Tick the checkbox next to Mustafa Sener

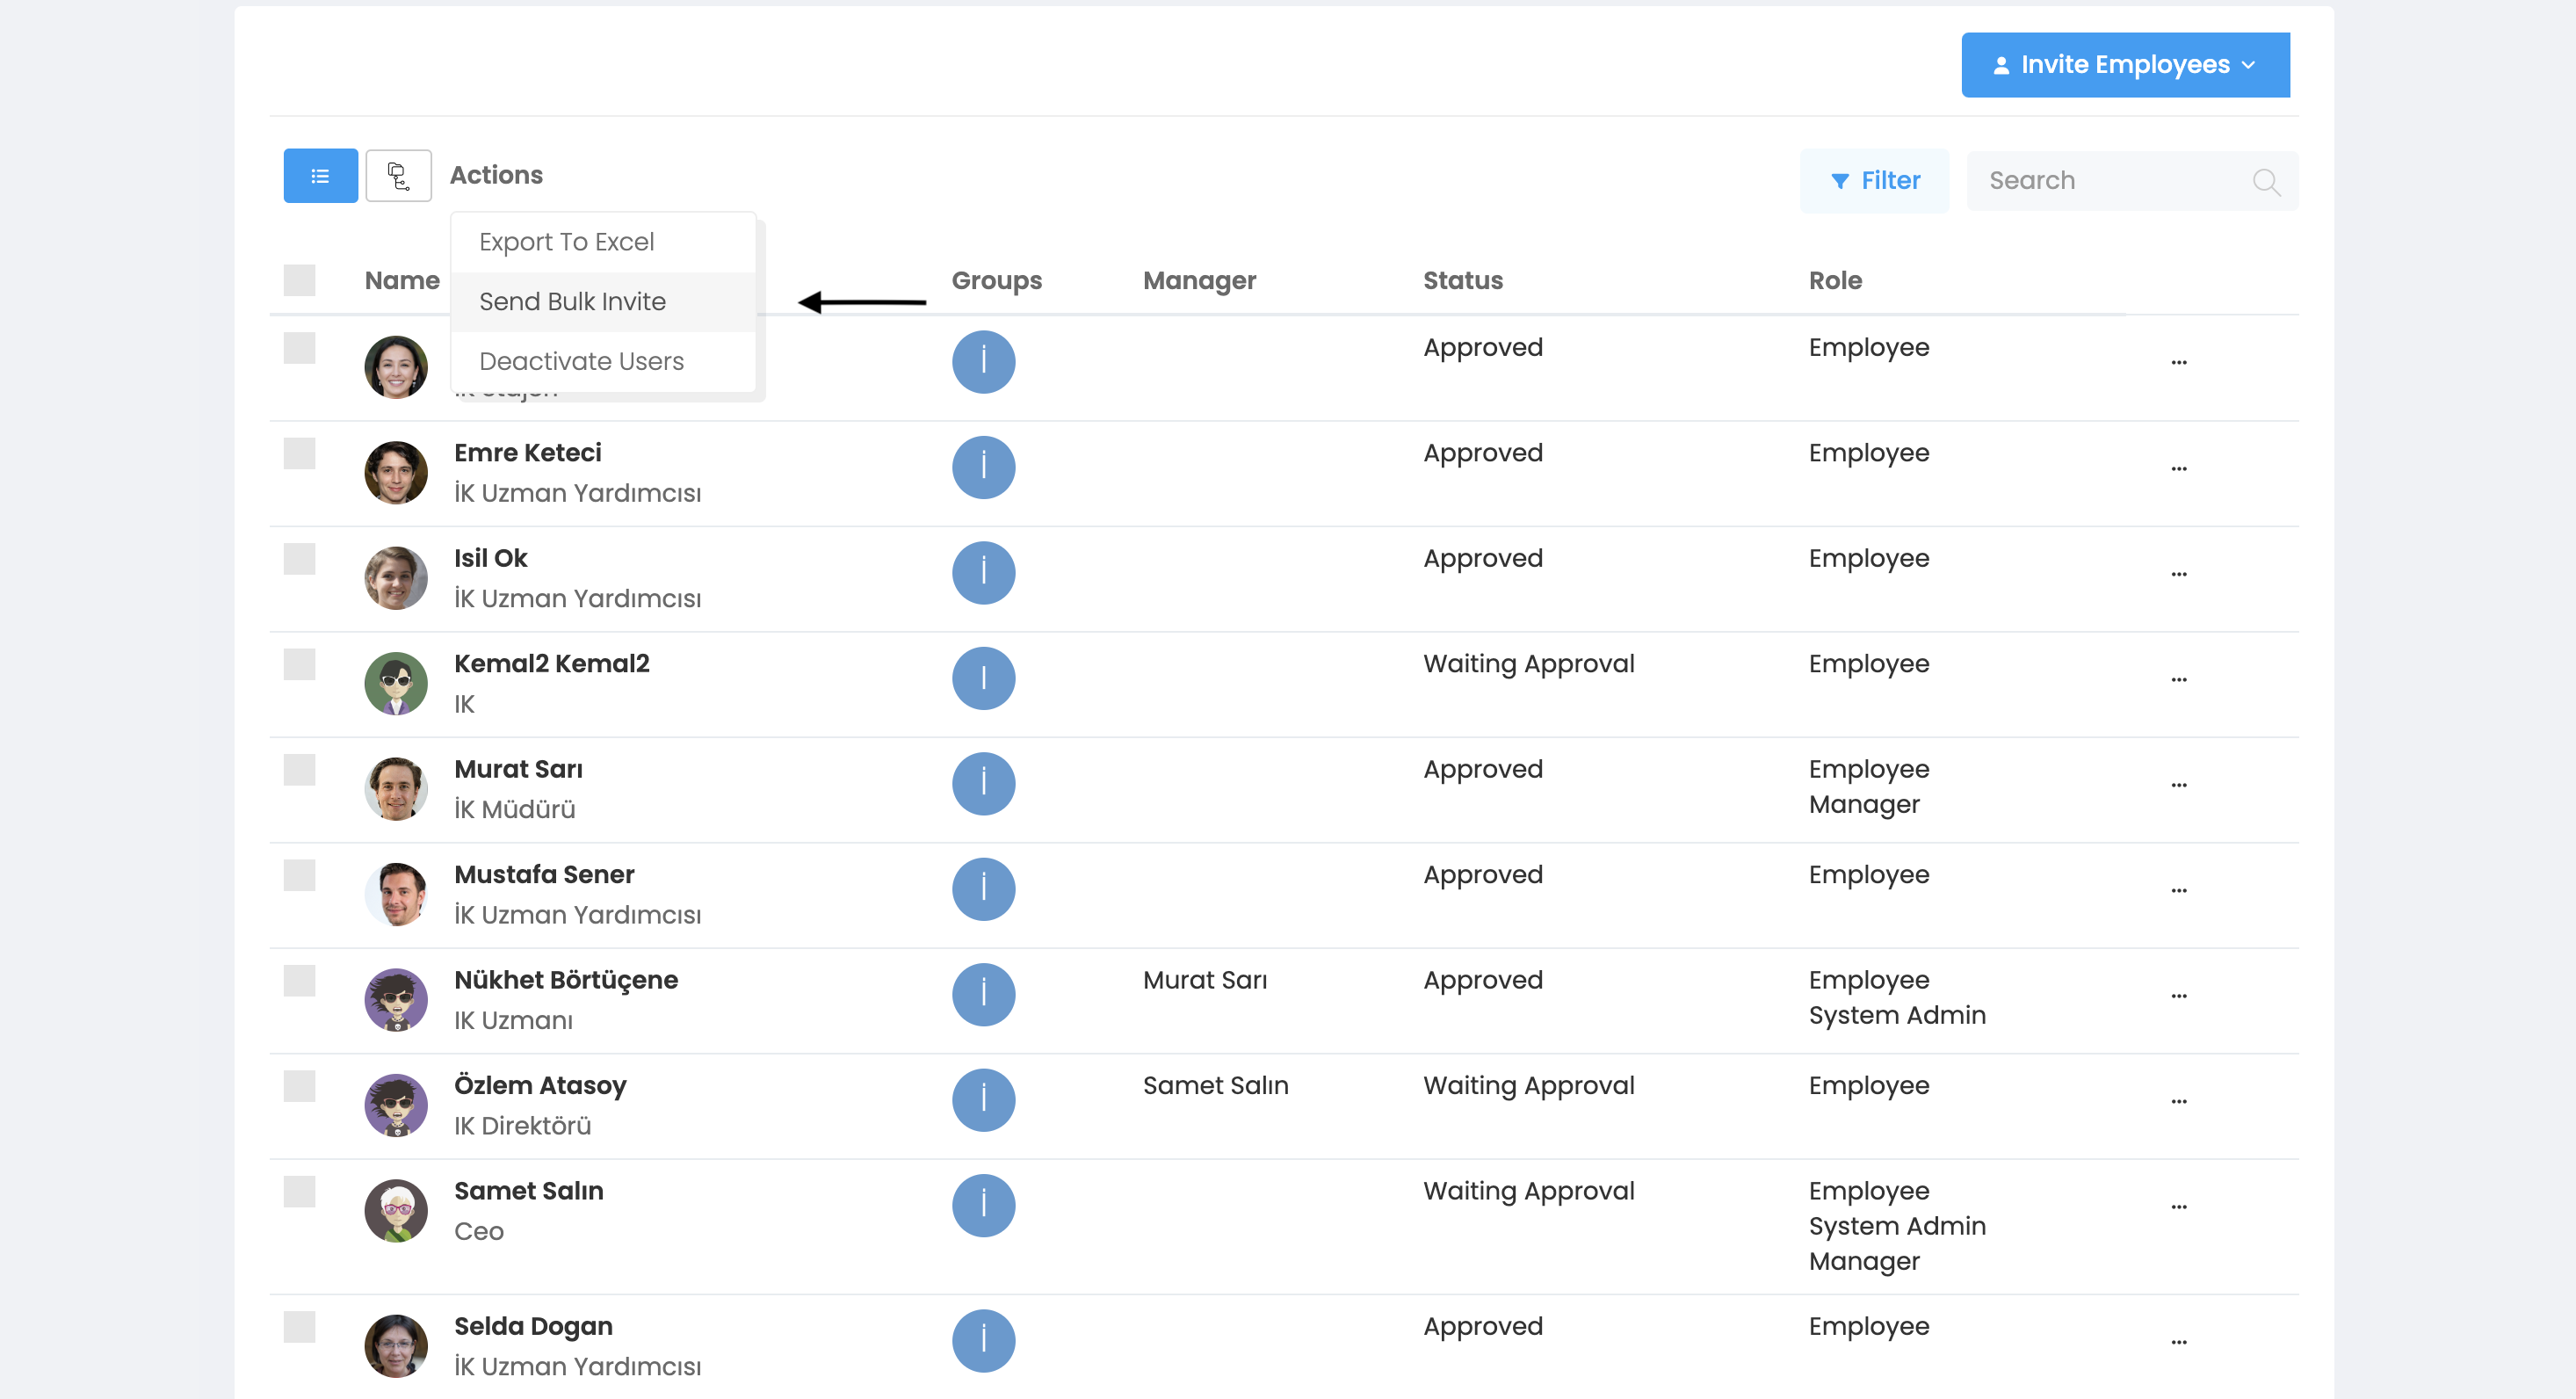299,875
